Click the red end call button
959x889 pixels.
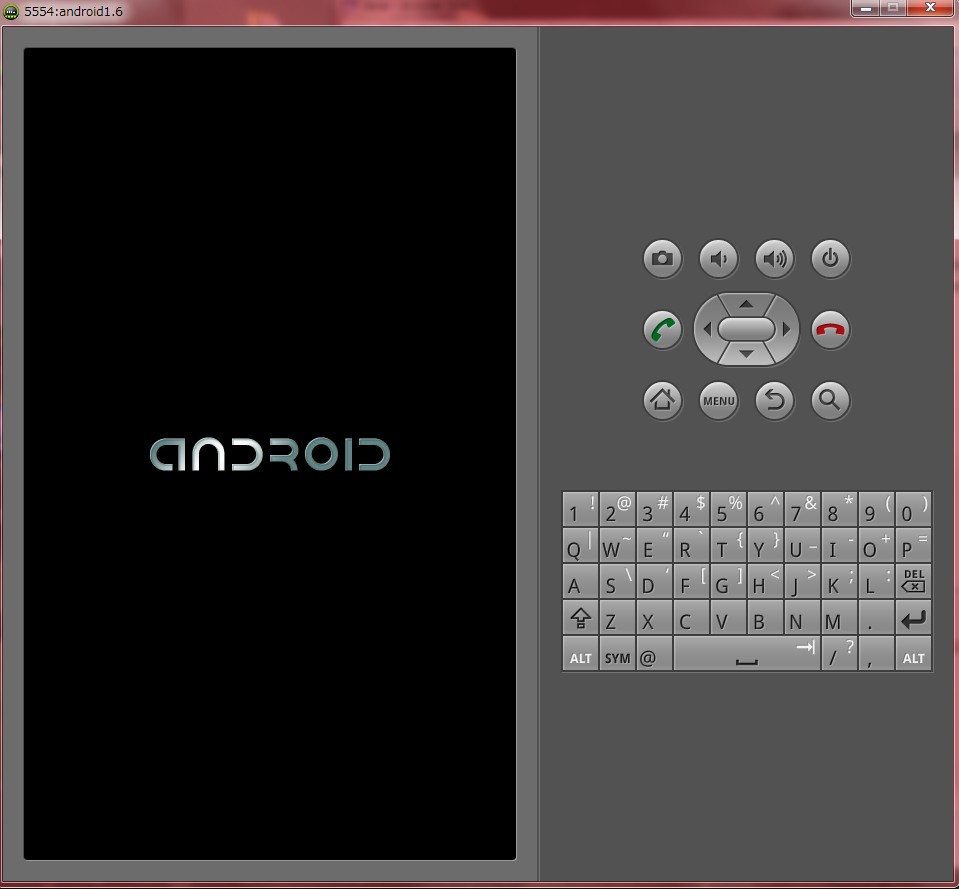[x=830, y=330]
